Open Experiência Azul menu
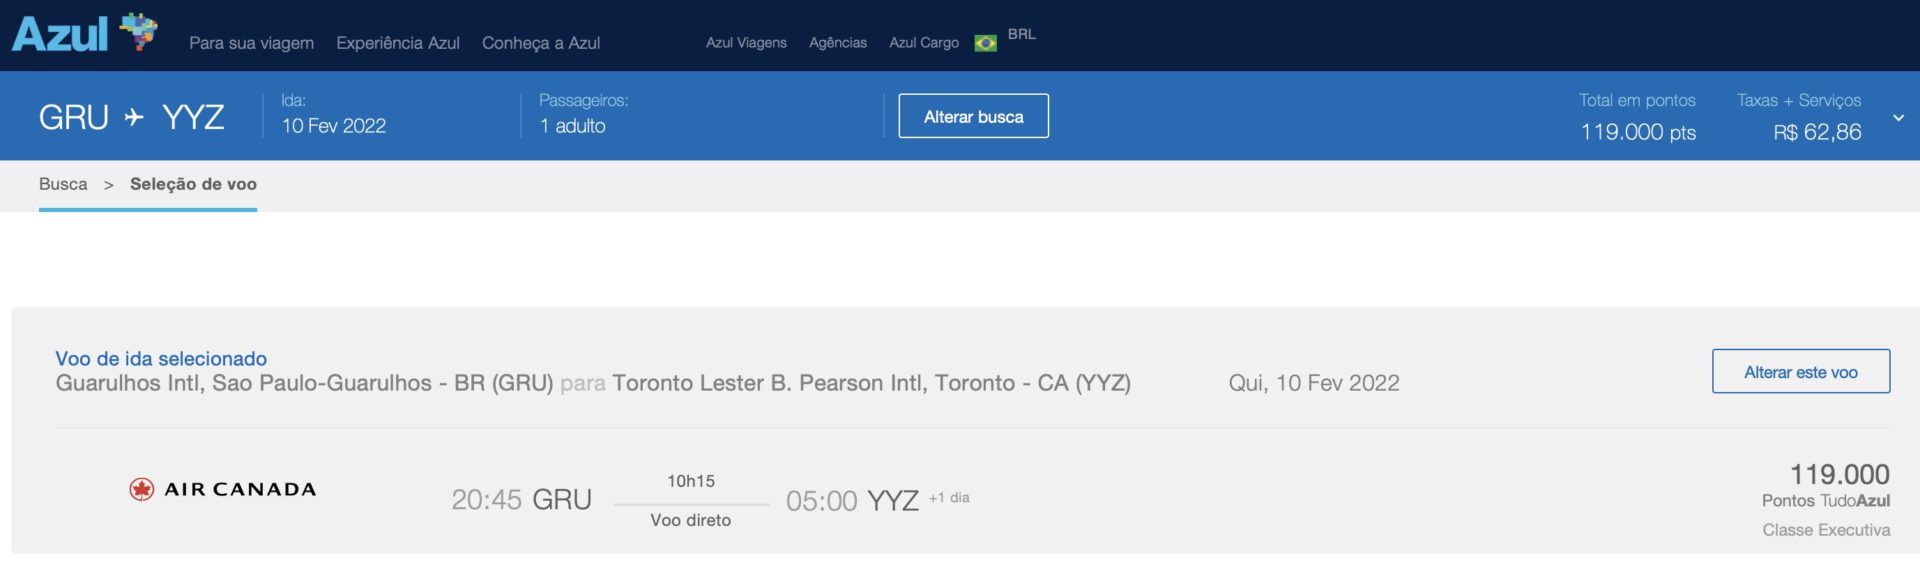The width and height of the screenshot is (1920, 565). pos(398,43)
